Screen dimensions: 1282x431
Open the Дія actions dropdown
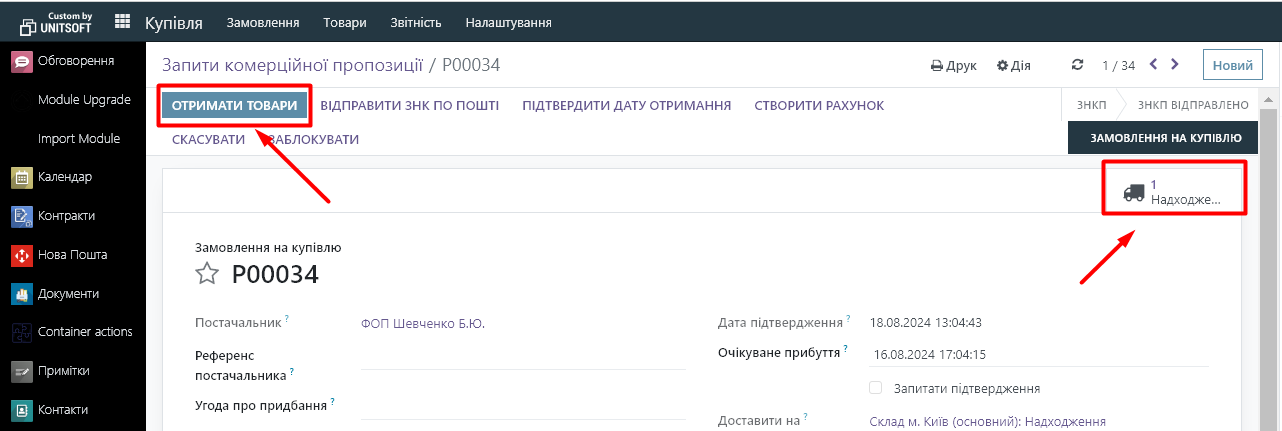pos(1014,66)
